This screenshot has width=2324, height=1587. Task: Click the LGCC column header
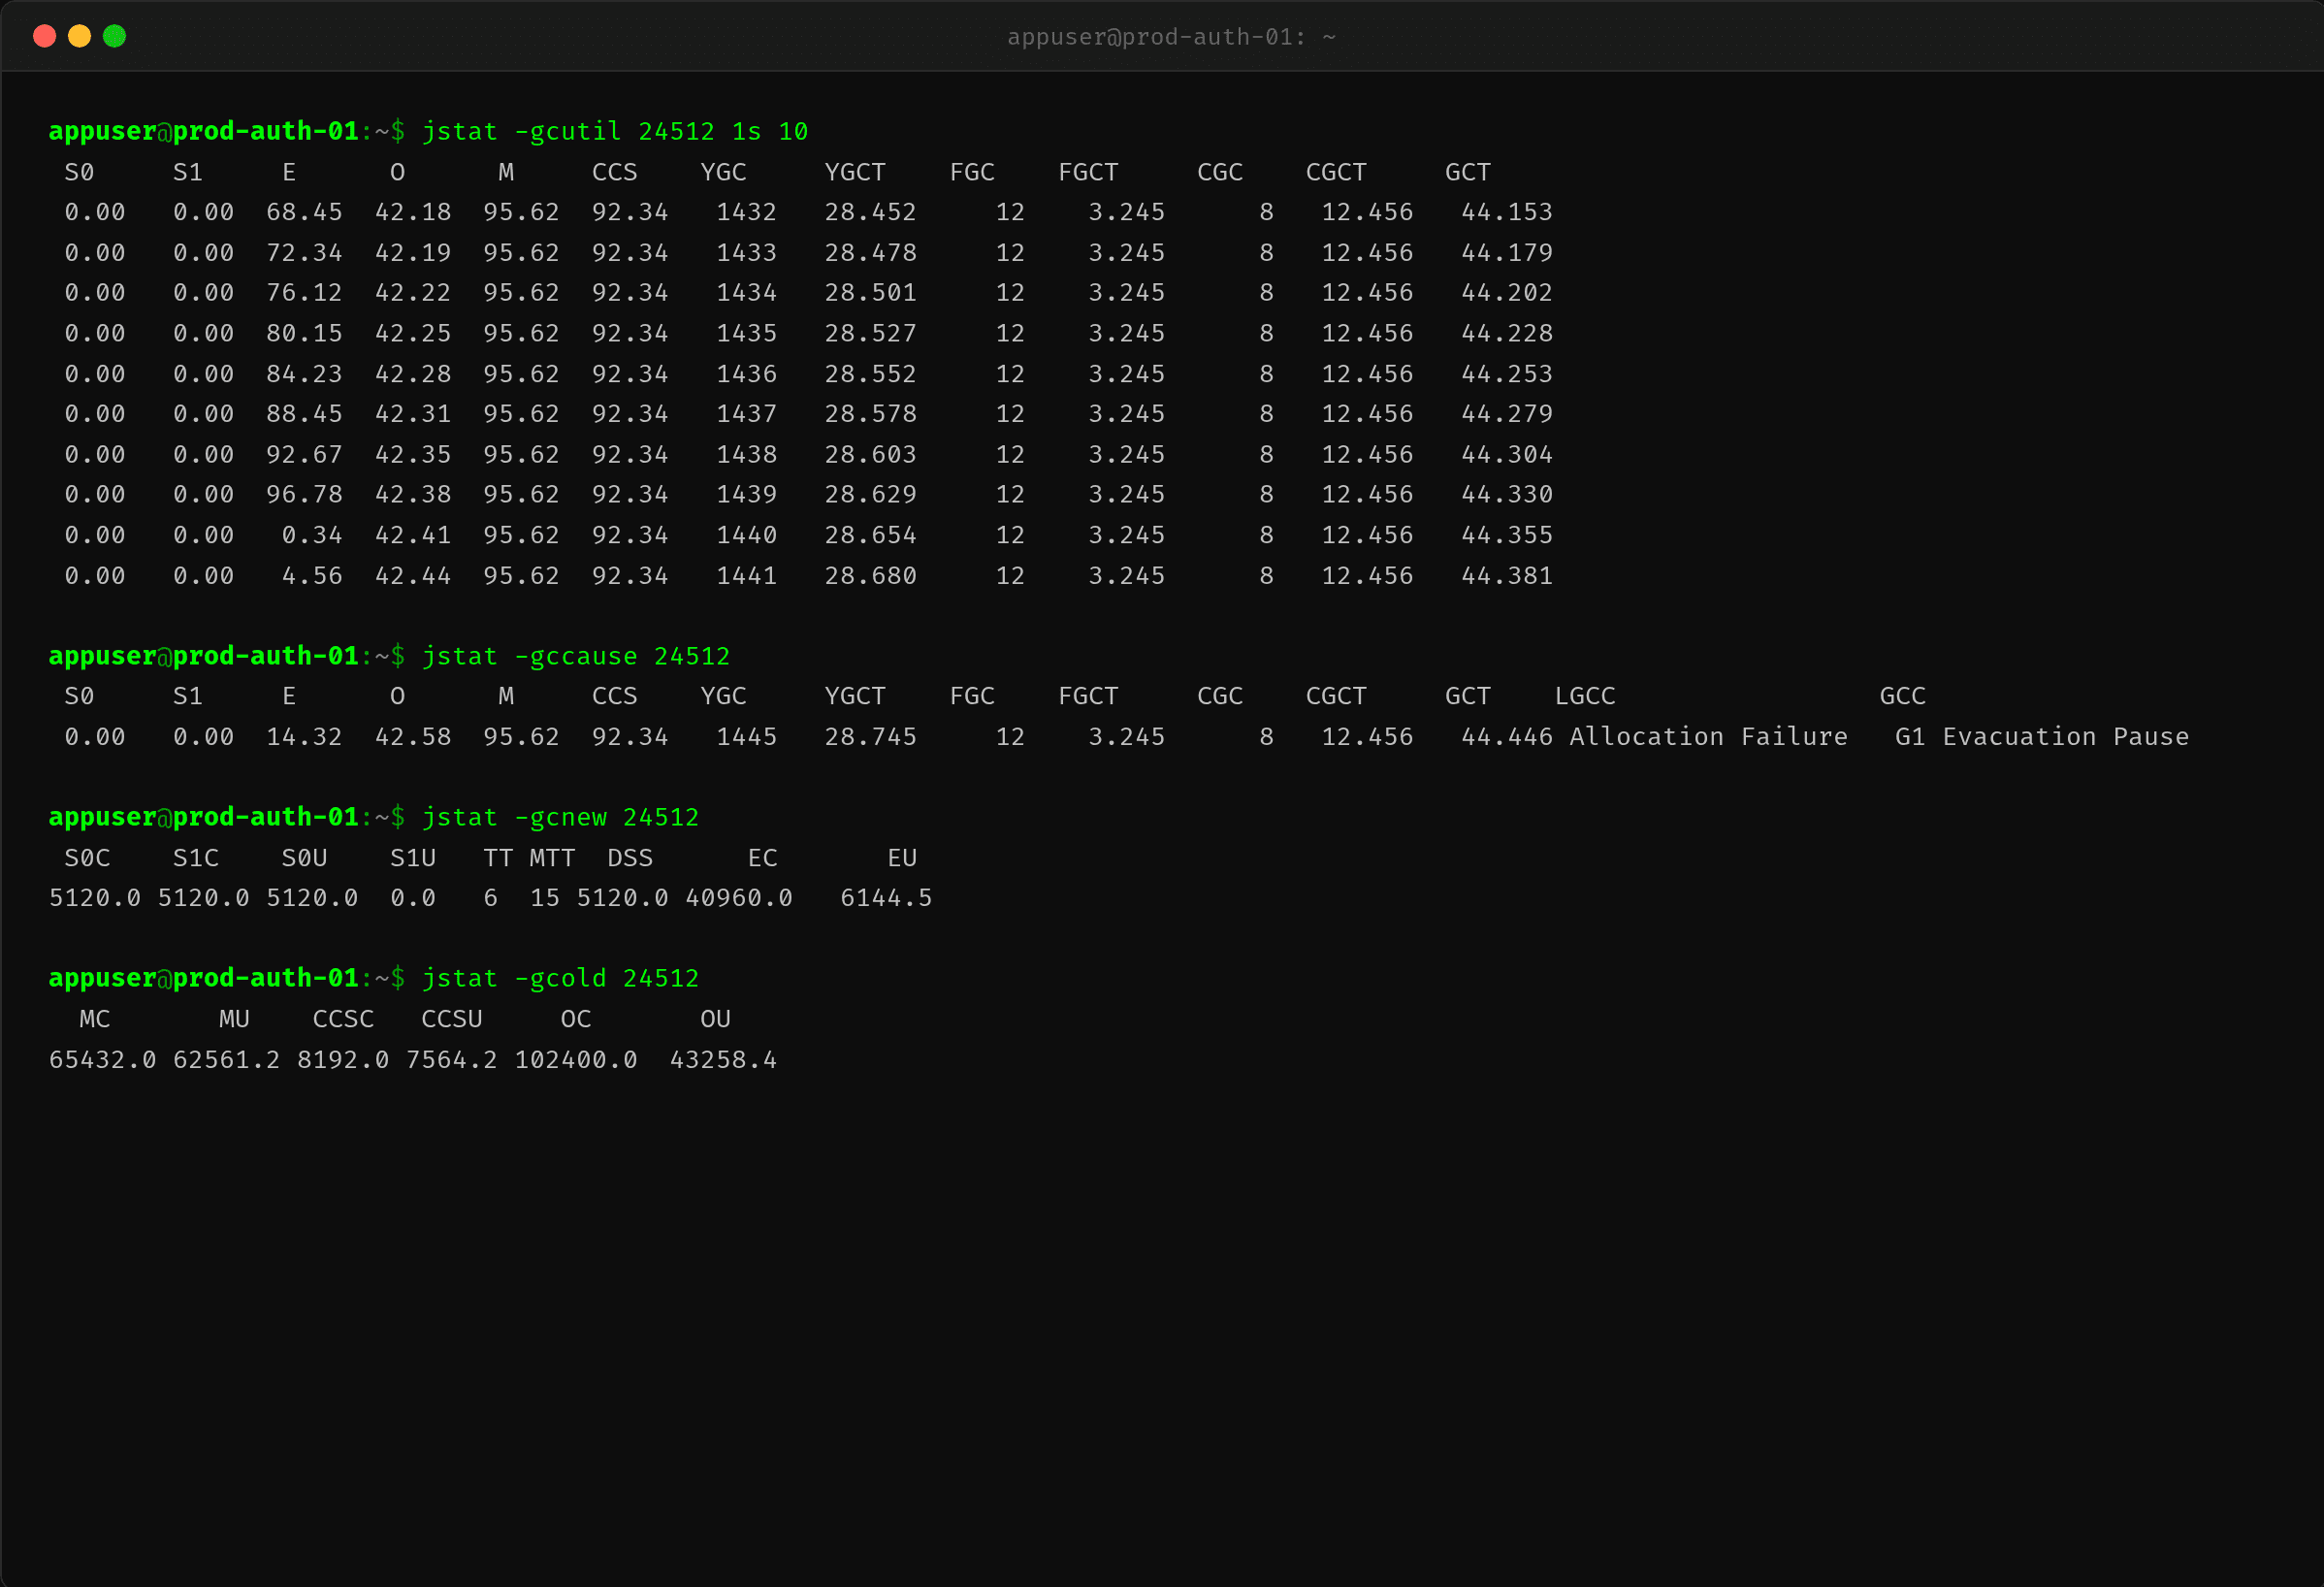[x=1585, y=696]
